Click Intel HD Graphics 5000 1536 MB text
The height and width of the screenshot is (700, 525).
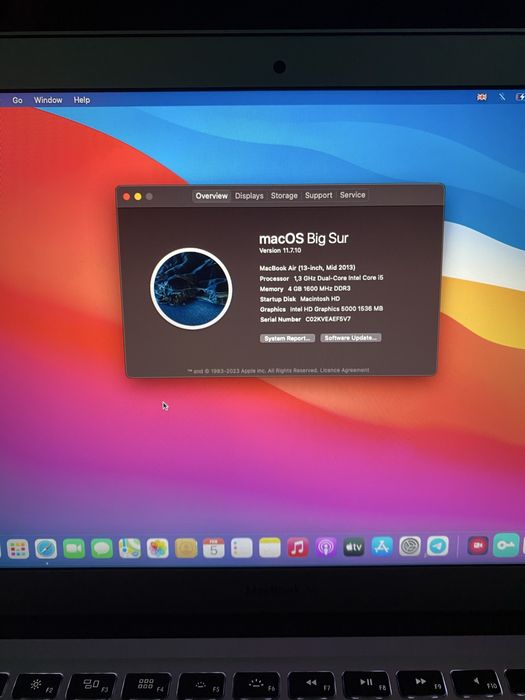tap(337, 309)
